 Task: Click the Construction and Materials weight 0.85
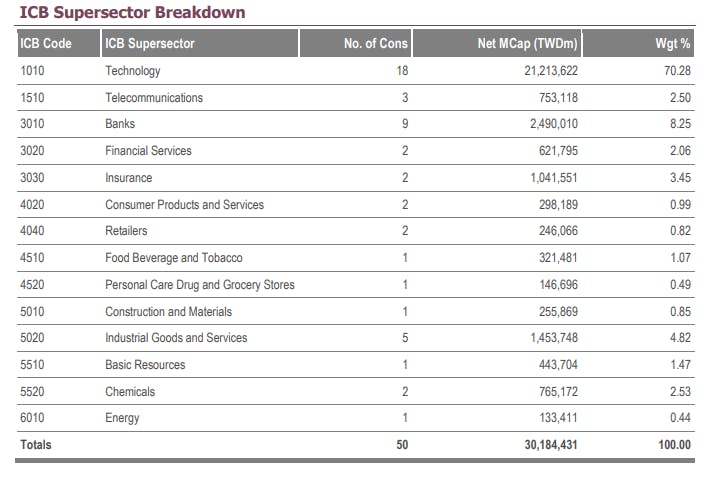[x=679, y=312]
